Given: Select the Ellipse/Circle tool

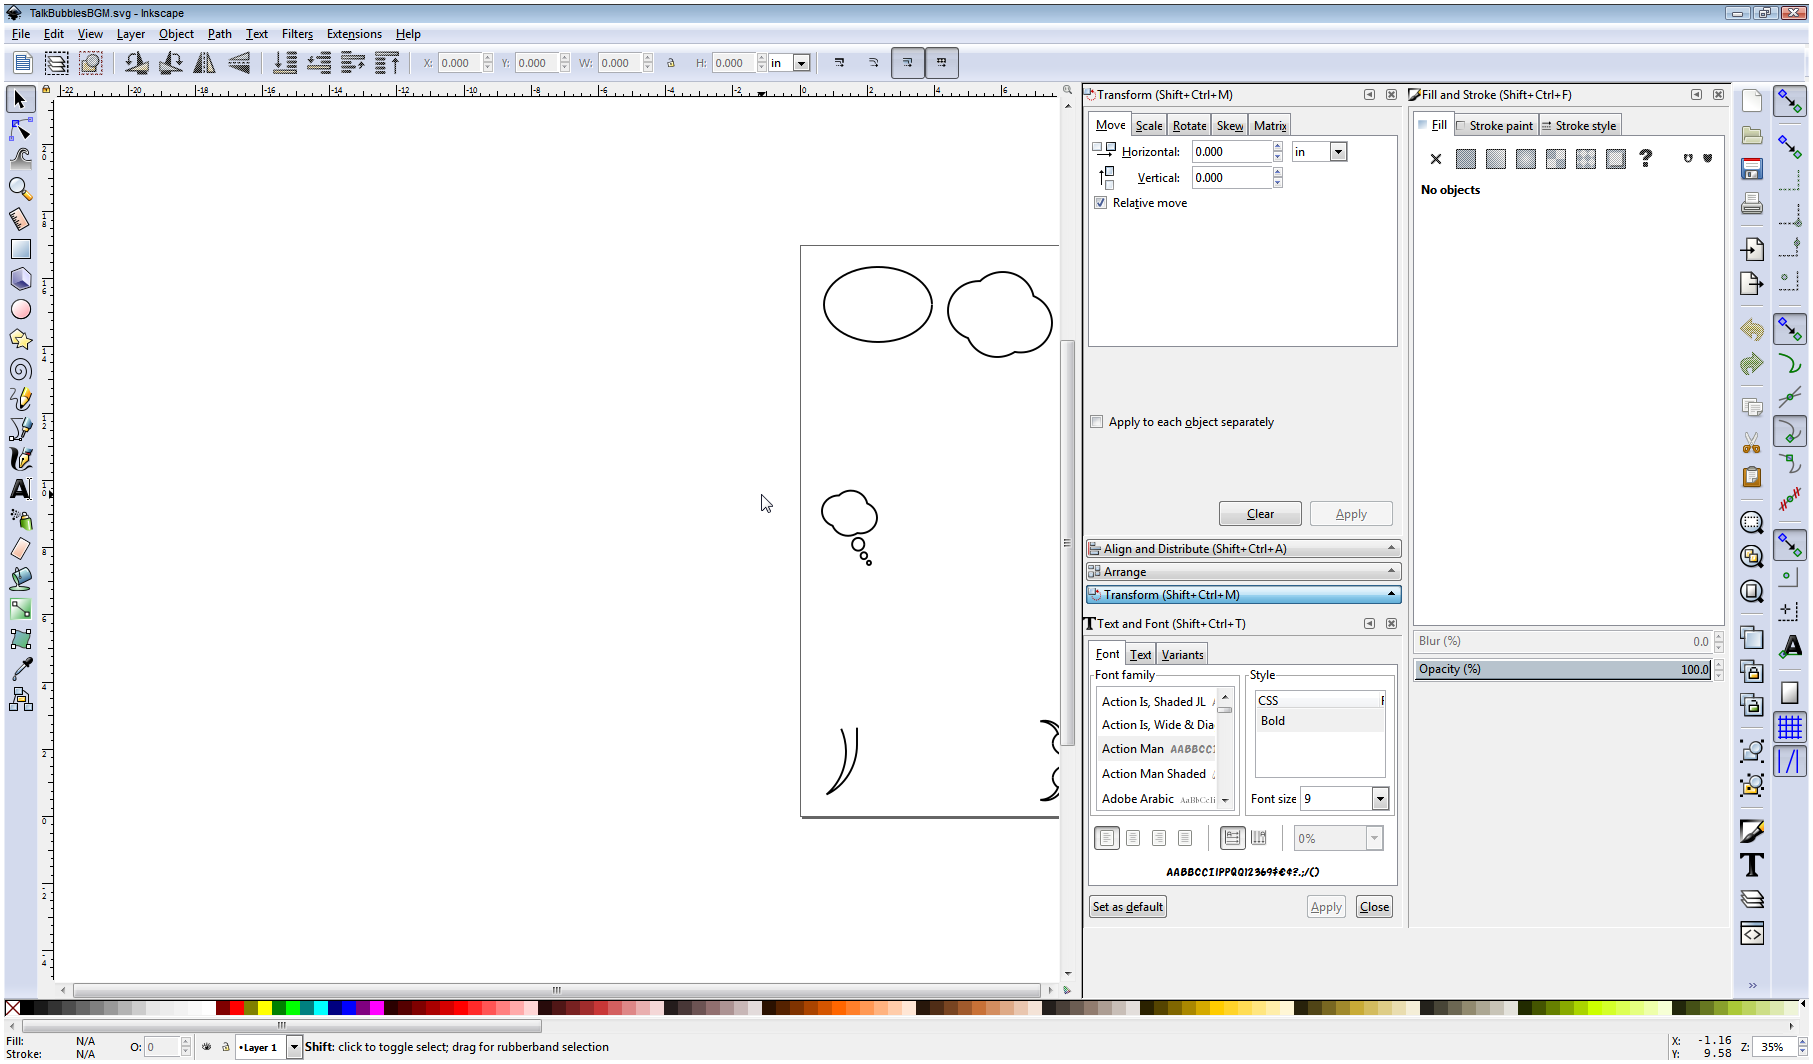Looking at the screenshot, I should click(x=20, y=310).
